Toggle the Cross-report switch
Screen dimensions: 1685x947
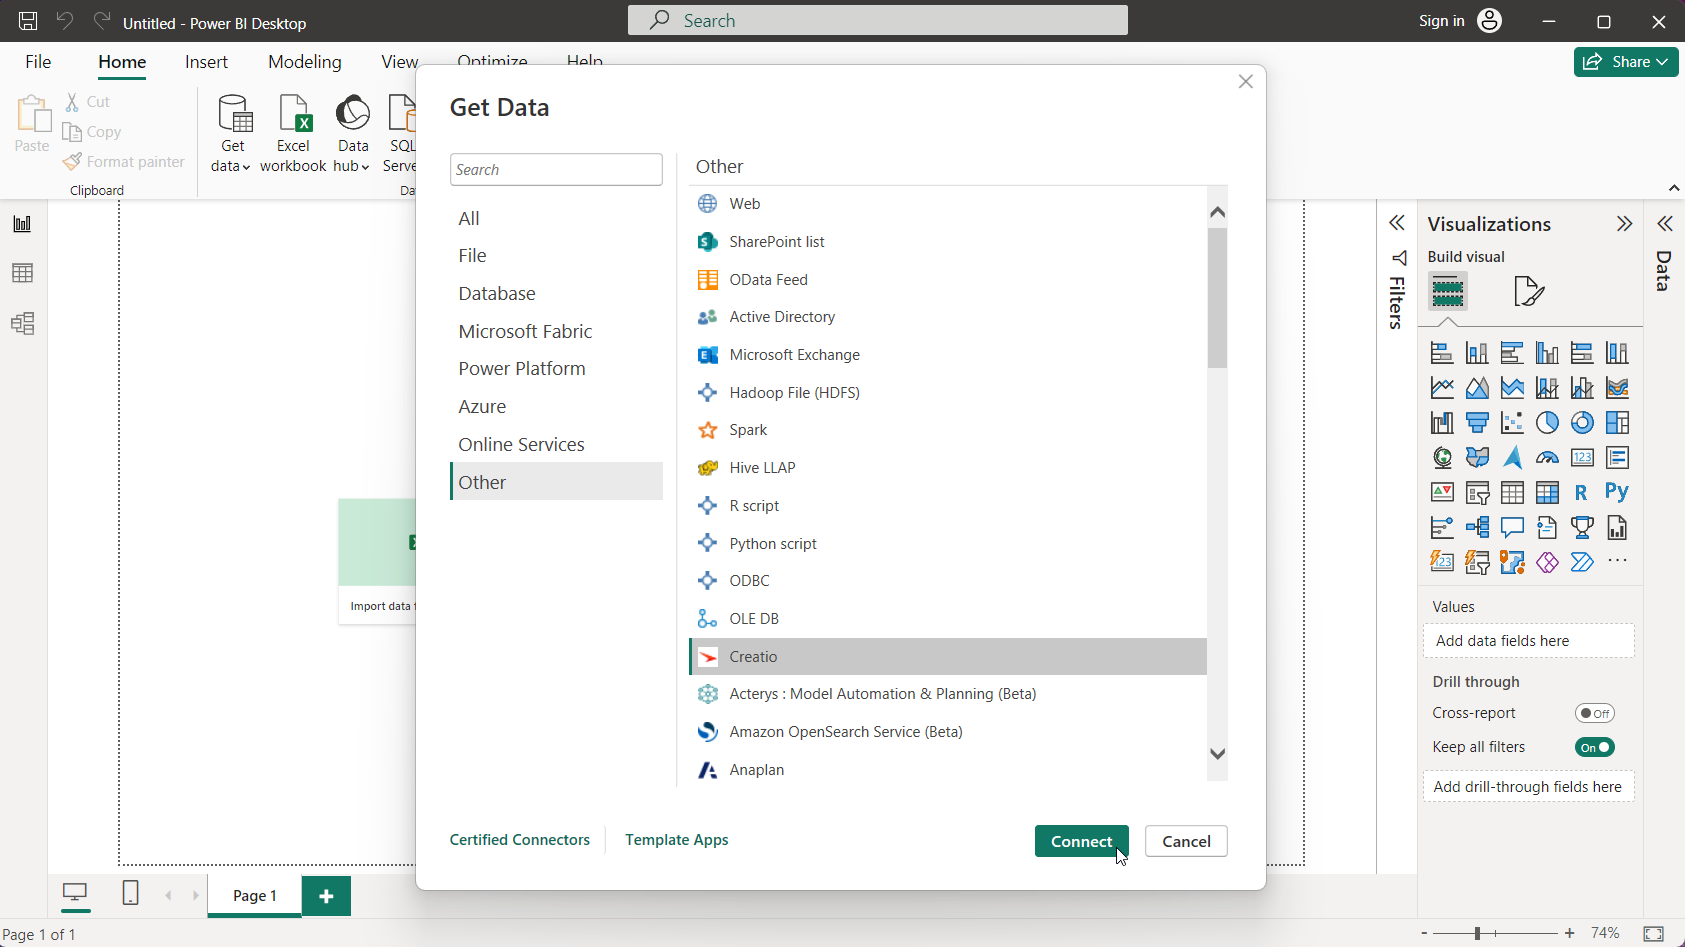[1595, 713]
